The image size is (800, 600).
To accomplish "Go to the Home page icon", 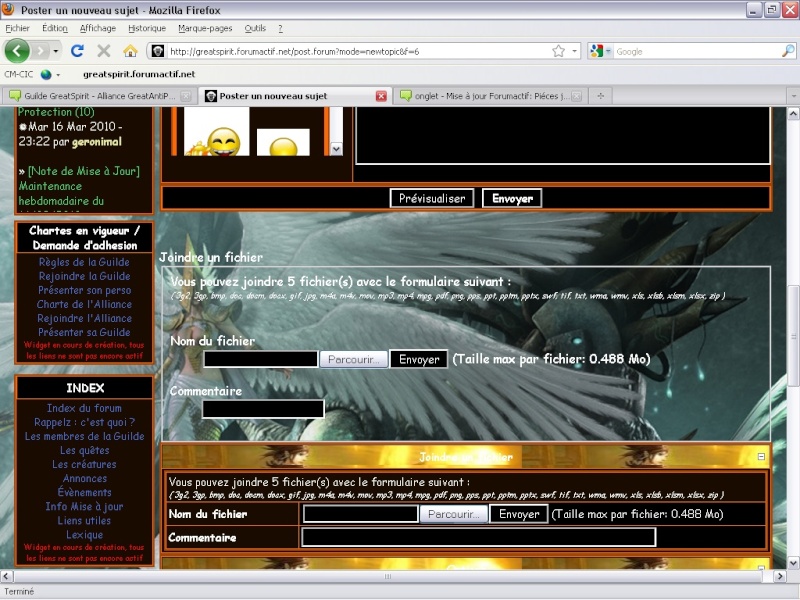I will 130,51.
